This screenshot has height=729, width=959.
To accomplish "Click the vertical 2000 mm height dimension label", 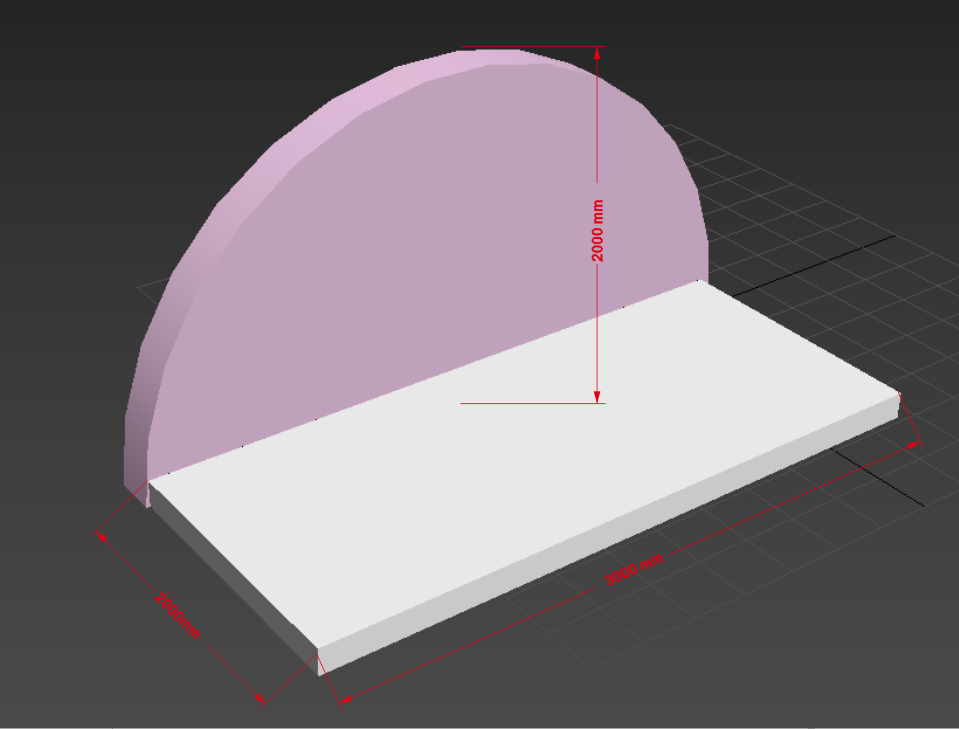I will tap(598, 231).
